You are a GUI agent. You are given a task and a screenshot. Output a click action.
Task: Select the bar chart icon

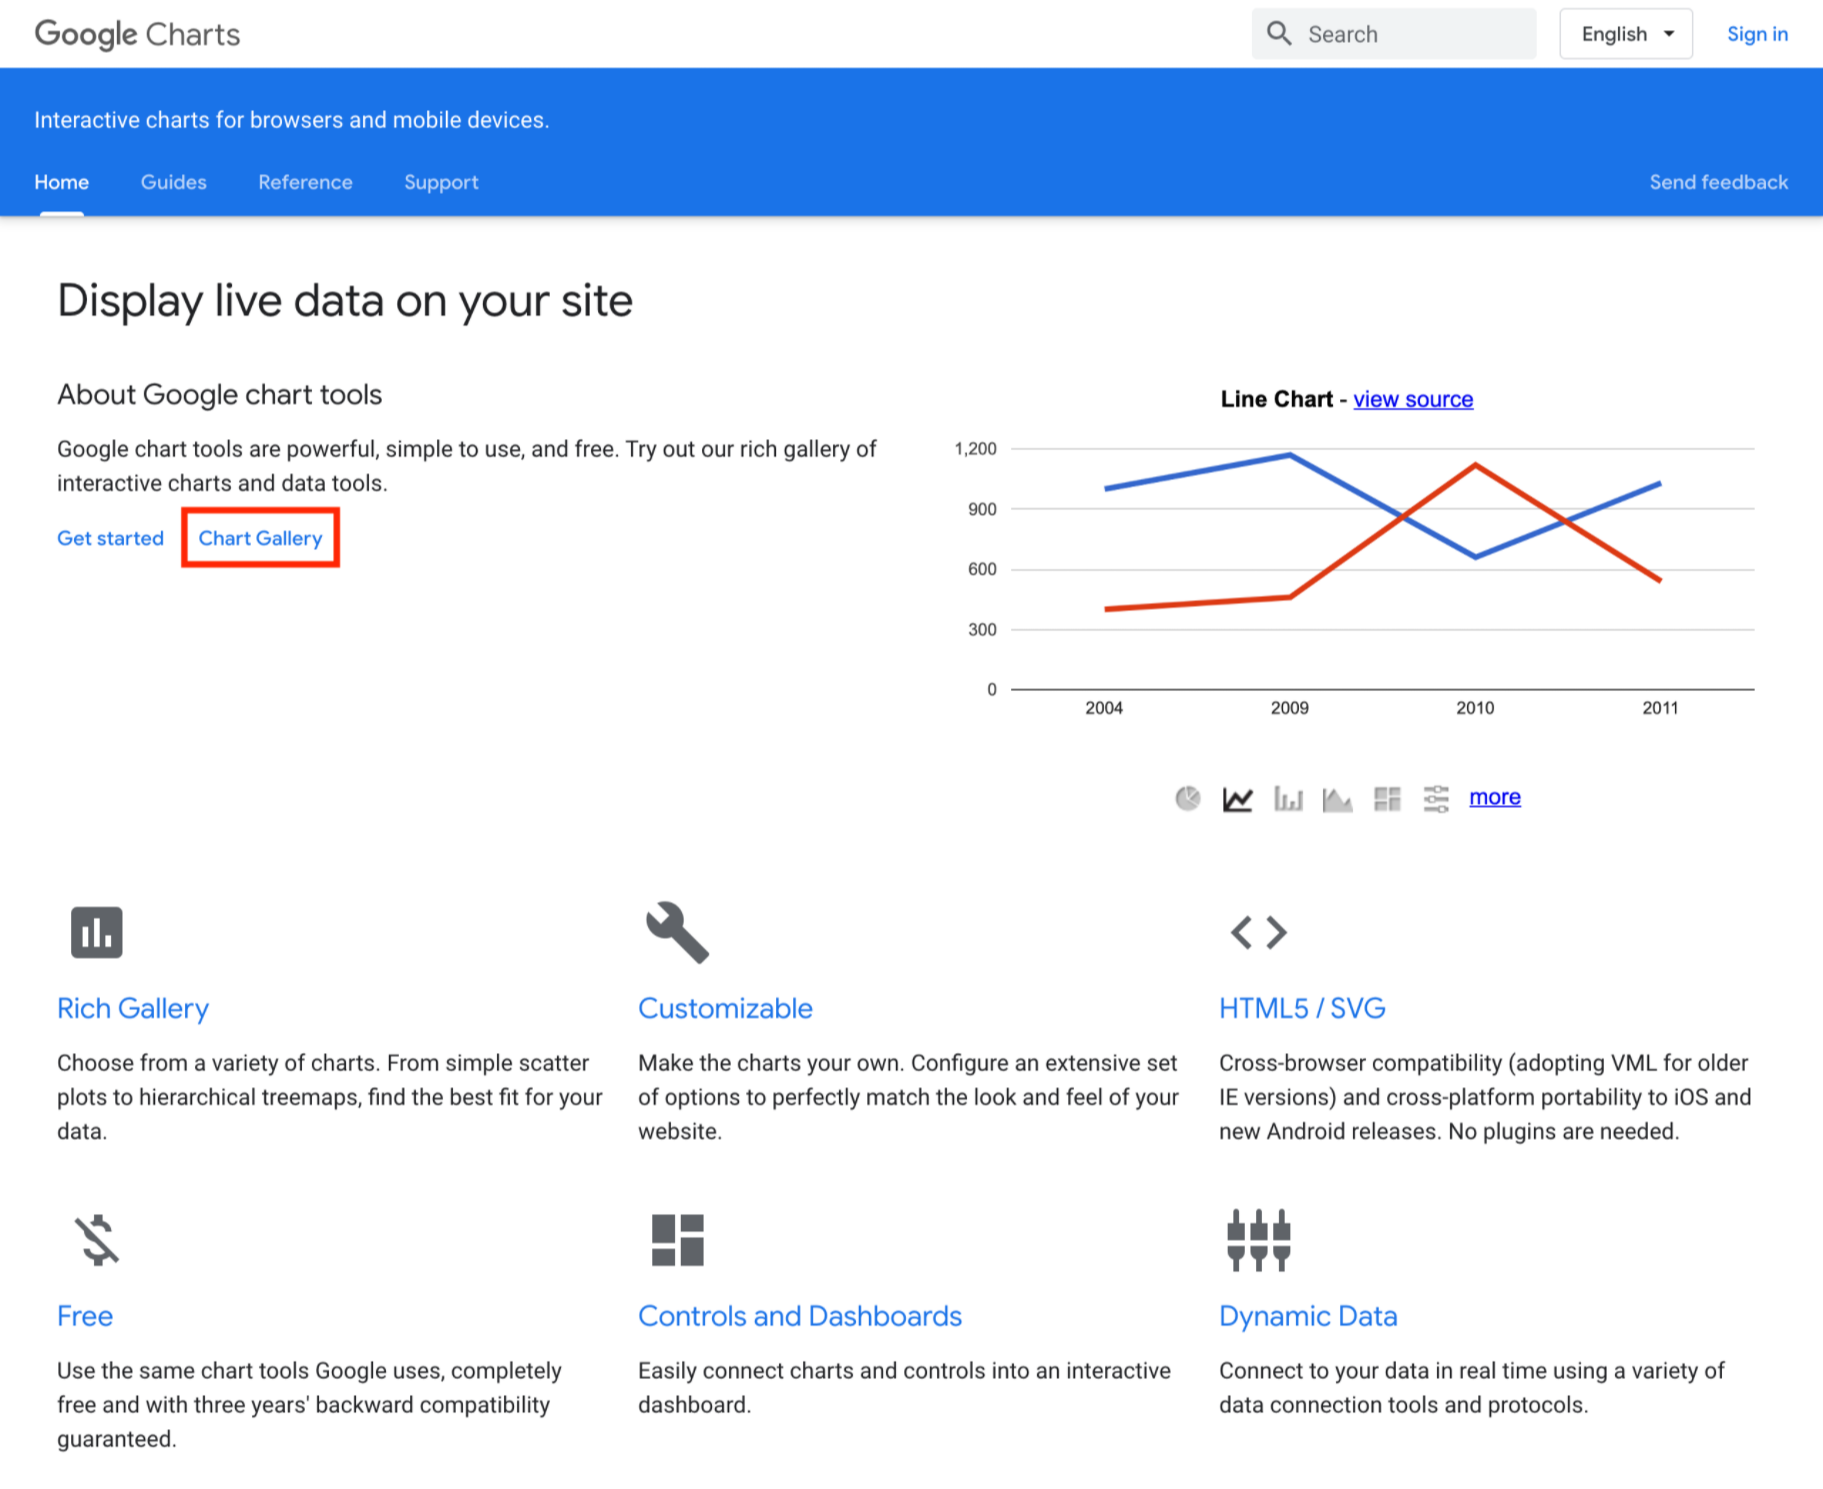1288,798
